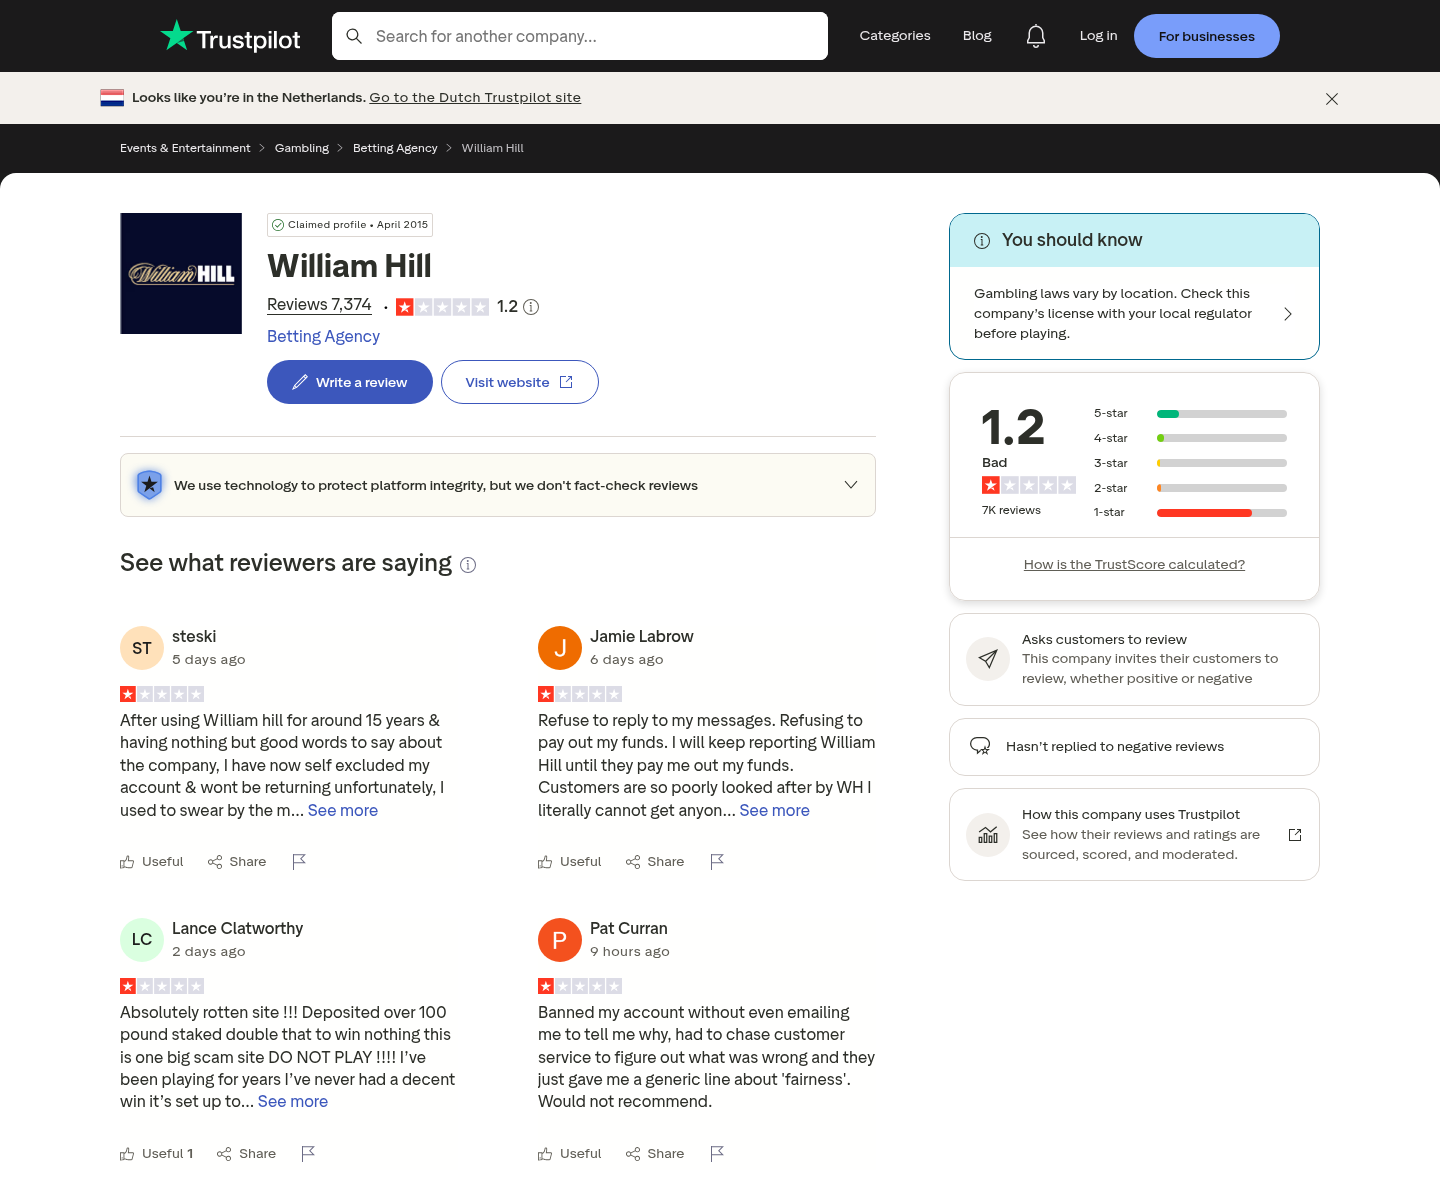The image size is (1440, 1200).
Task: Click Jamie Labrow's avatar
Action: [x=560, y=648]
